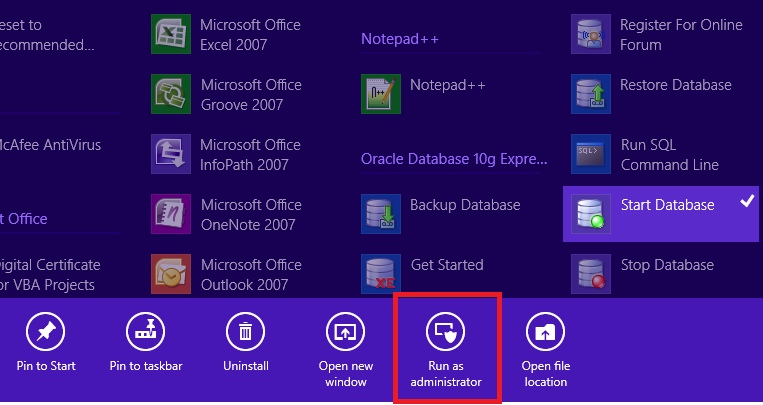The image size is (763, 405).
Task: Click the 'Microsoft Office InfoPath 2007' label
Action: point(250,154)
